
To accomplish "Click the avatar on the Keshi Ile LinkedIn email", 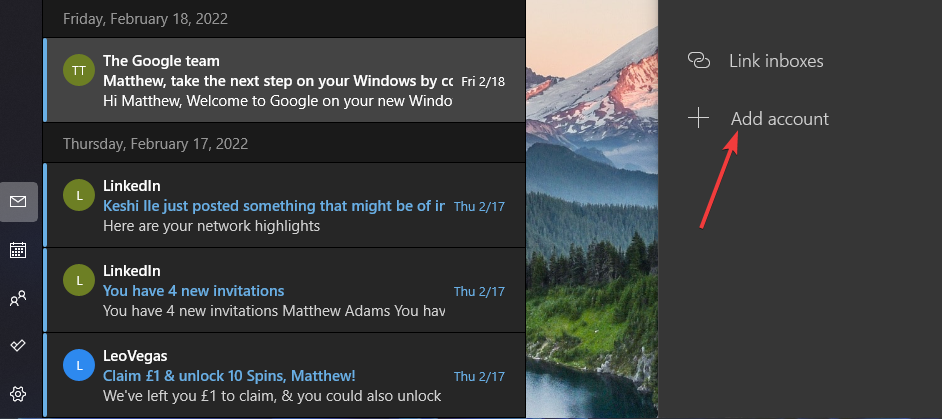I will click(x=78, y=195).
